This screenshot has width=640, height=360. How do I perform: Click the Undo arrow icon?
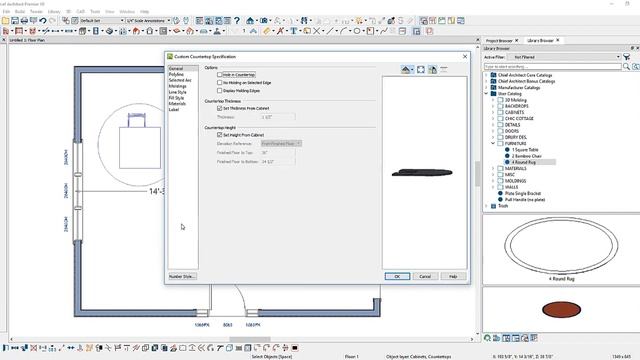pyautogui.click(x=42, y=20)
